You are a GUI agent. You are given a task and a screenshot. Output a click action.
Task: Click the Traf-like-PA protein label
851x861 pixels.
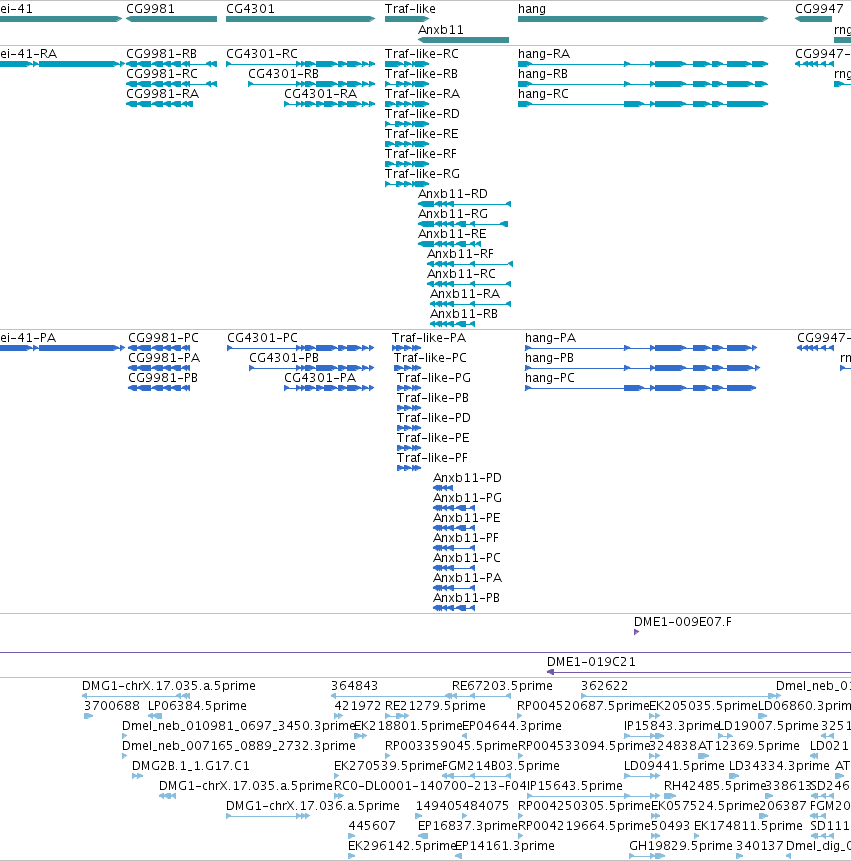click(429, 338)
